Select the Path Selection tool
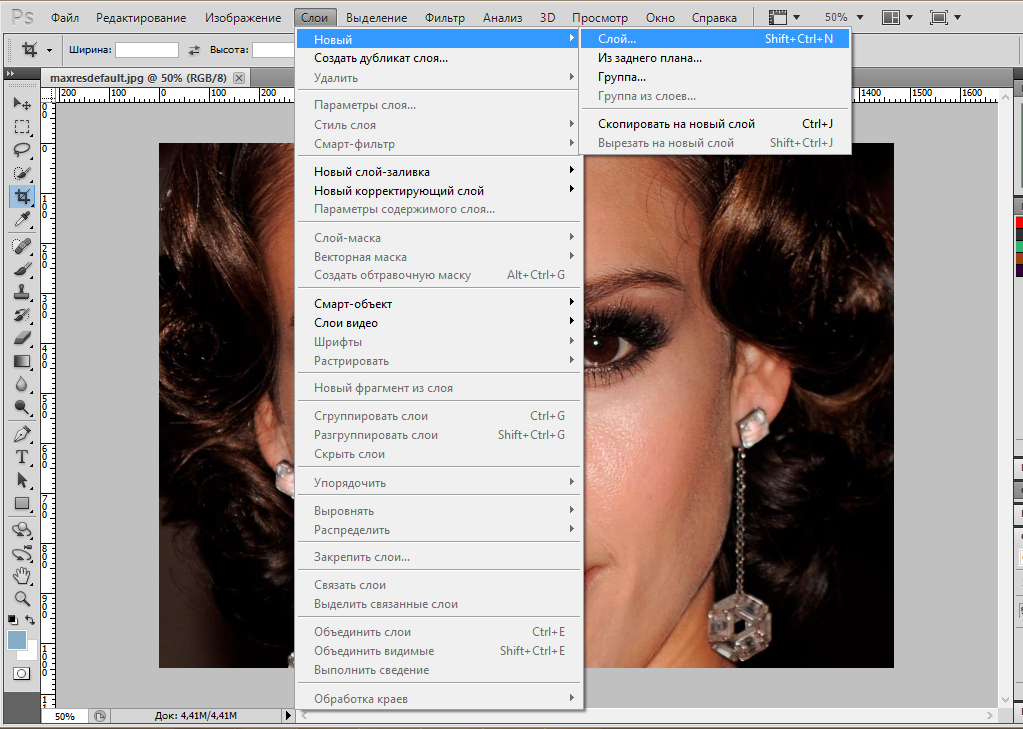The width and height of the screenshot is (1023, 729). click(x=22, y=480)
